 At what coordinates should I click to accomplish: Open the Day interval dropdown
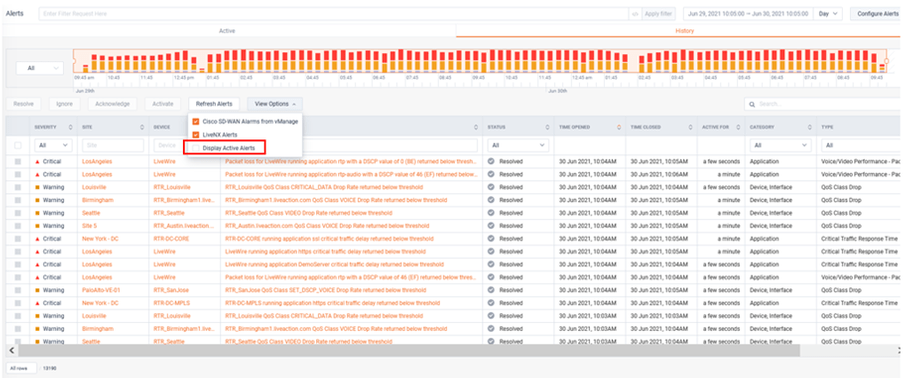[829, 13]
